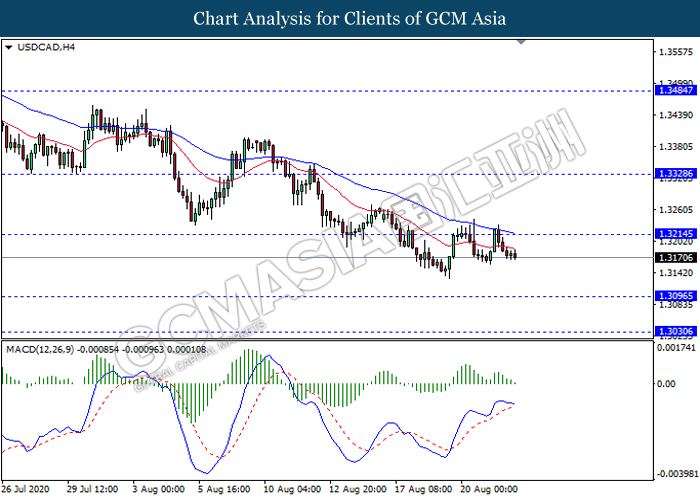The height and width of the screenshot is (500, 700).
Task: Select the USDCAD,H4 symbol label
Action: pyautogui.click(x=46, y=47)
